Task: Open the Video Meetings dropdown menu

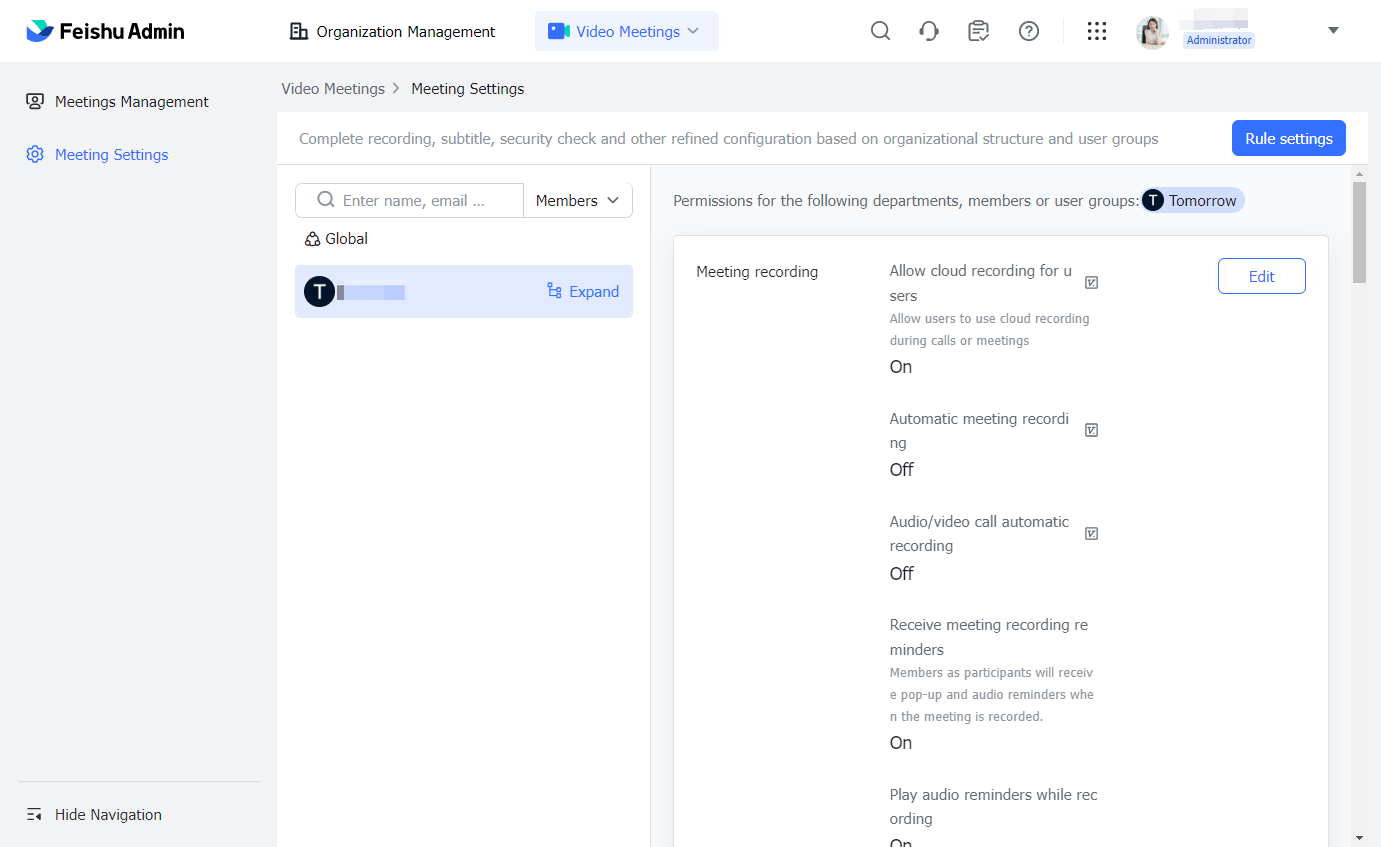Action: [x=627, y=31]
